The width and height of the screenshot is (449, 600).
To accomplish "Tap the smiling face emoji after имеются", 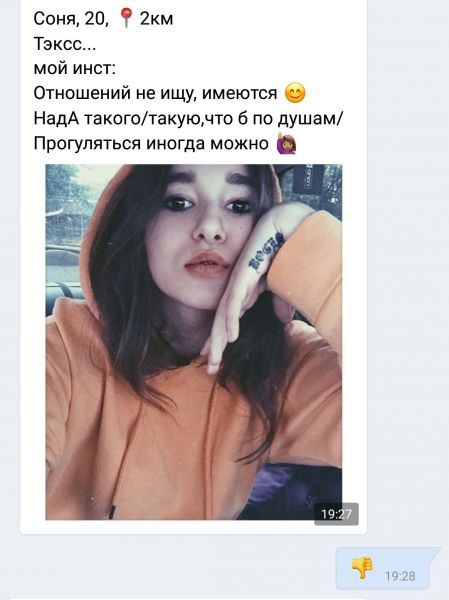I will tap(296, 93).
